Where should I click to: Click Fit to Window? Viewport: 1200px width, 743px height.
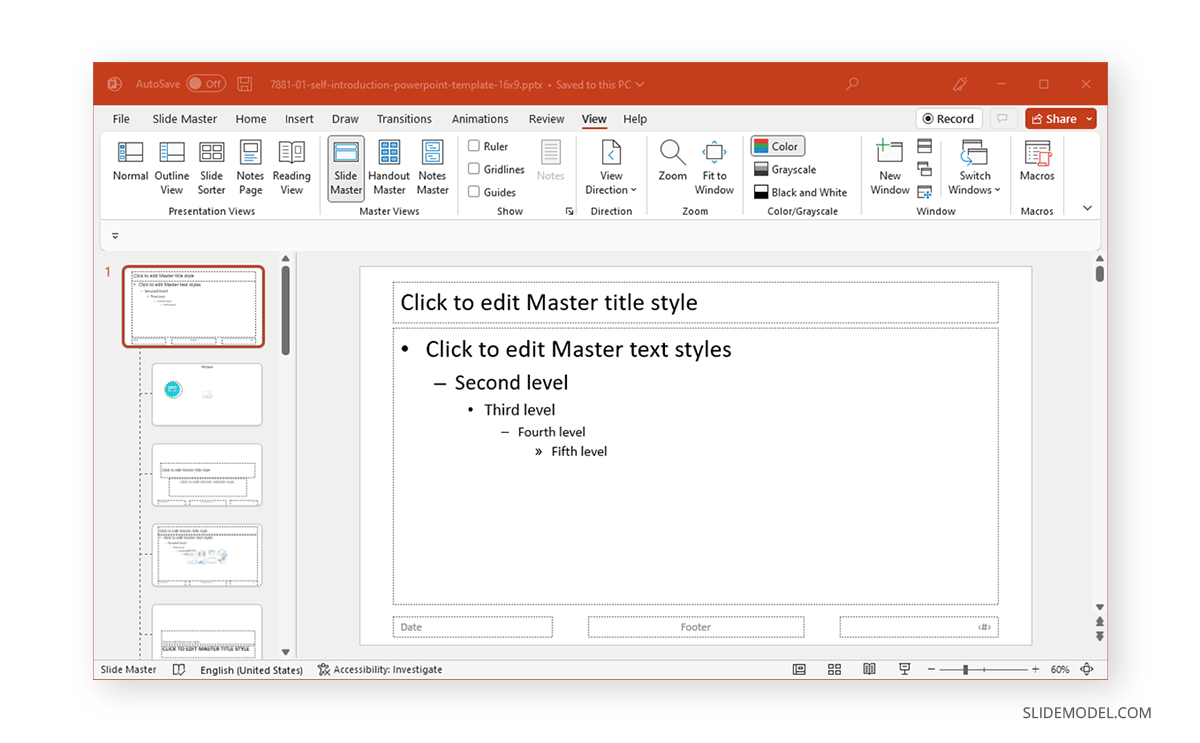714,168
